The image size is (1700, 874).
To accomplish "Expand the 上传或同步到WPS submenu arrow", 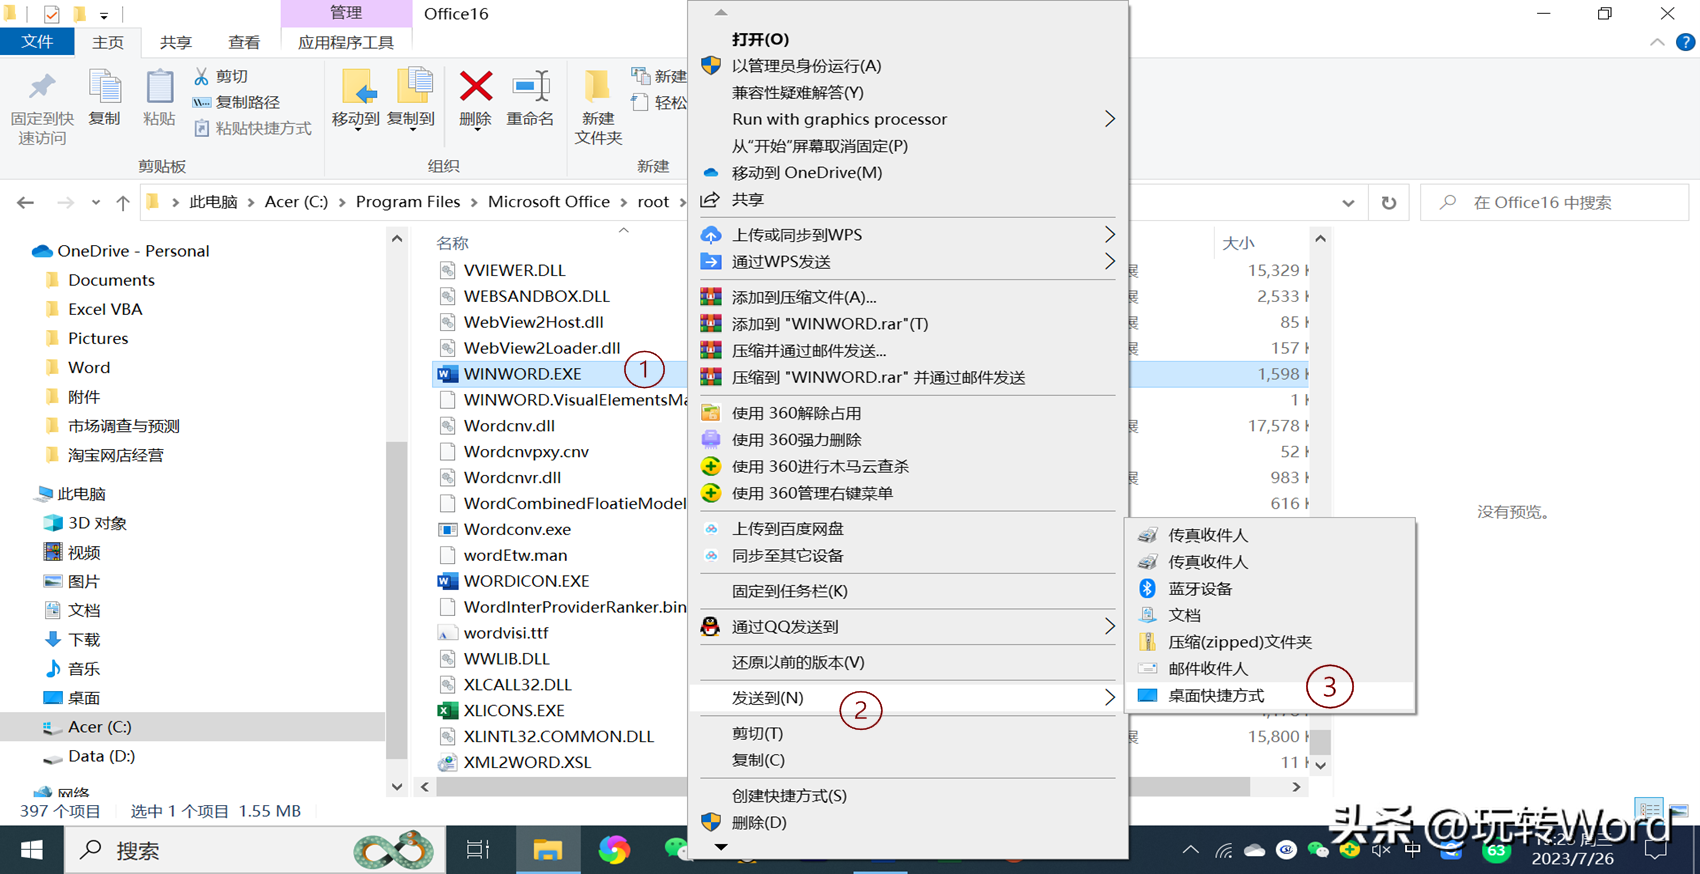I will click(1109, 235).
